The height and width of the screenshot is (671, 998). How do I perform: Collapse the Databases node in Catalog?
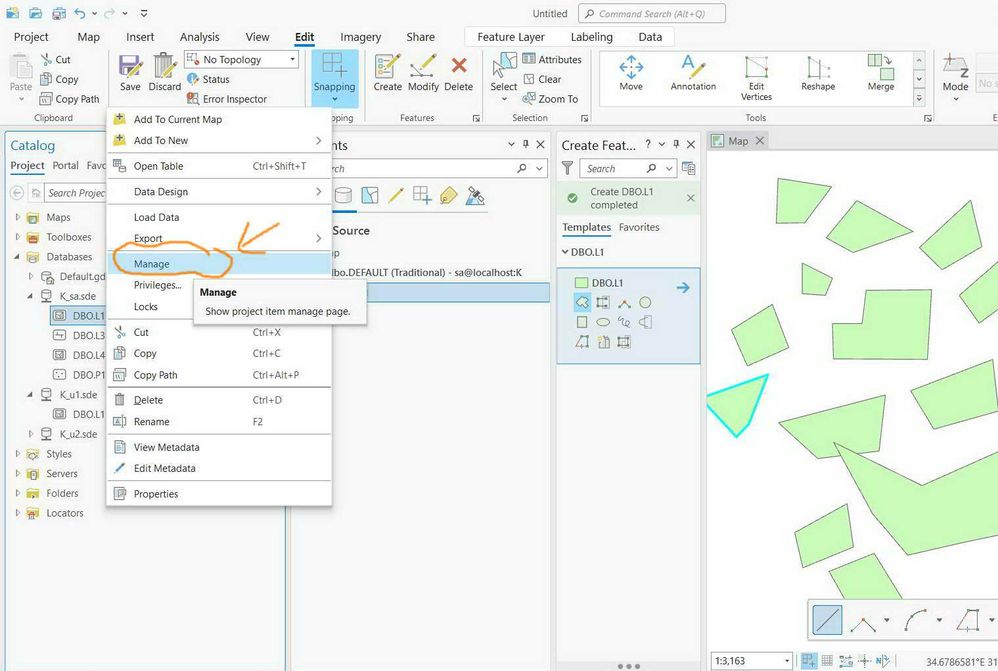[x=17, y=257]
